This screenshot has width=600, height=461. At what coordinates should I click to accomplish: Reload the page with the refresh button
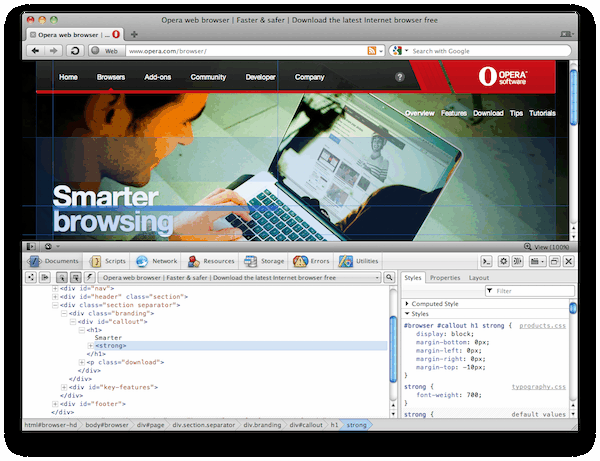[75, 50]
